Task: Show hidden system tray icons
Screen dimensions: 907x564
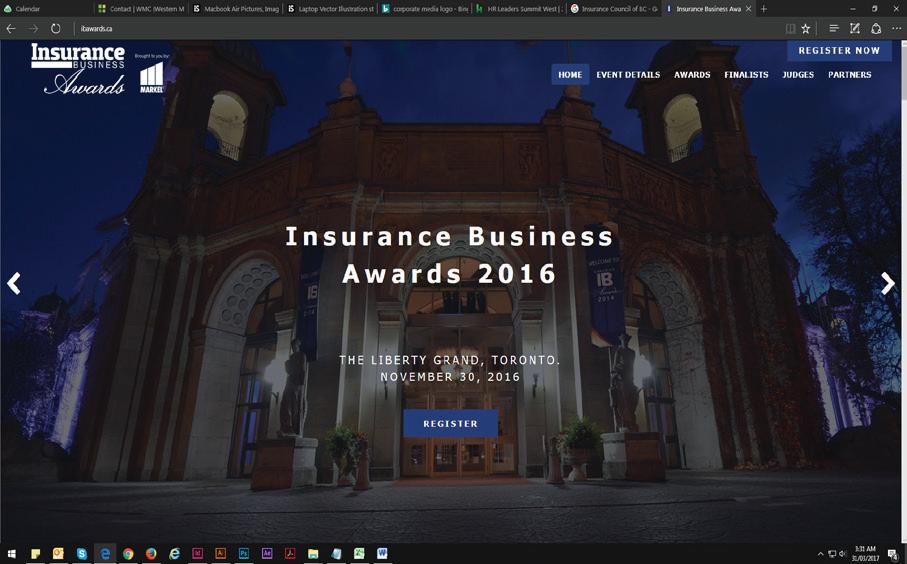Action: coord(820,554)
